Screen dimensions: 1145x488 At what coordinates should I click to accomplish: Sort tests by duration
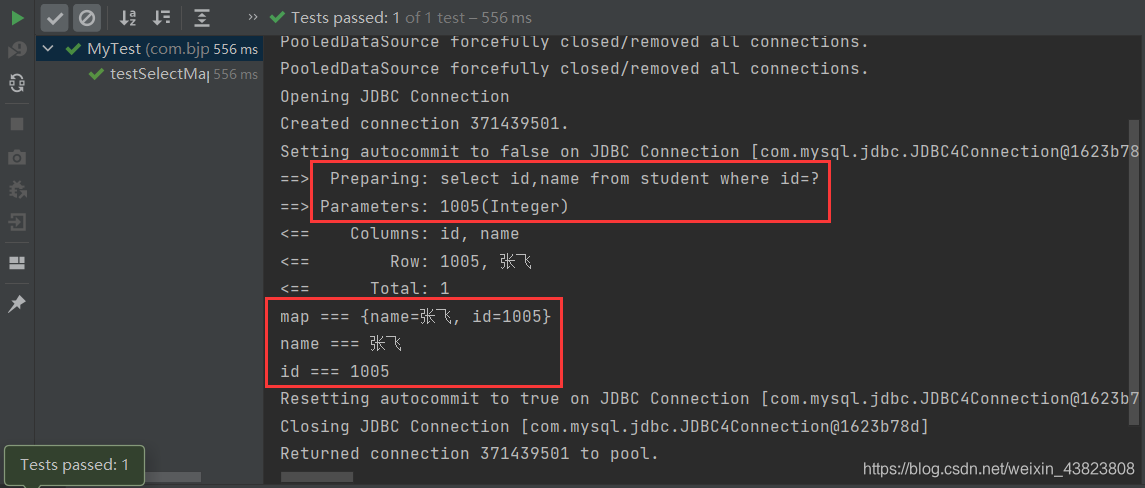(x=159, y=17)
